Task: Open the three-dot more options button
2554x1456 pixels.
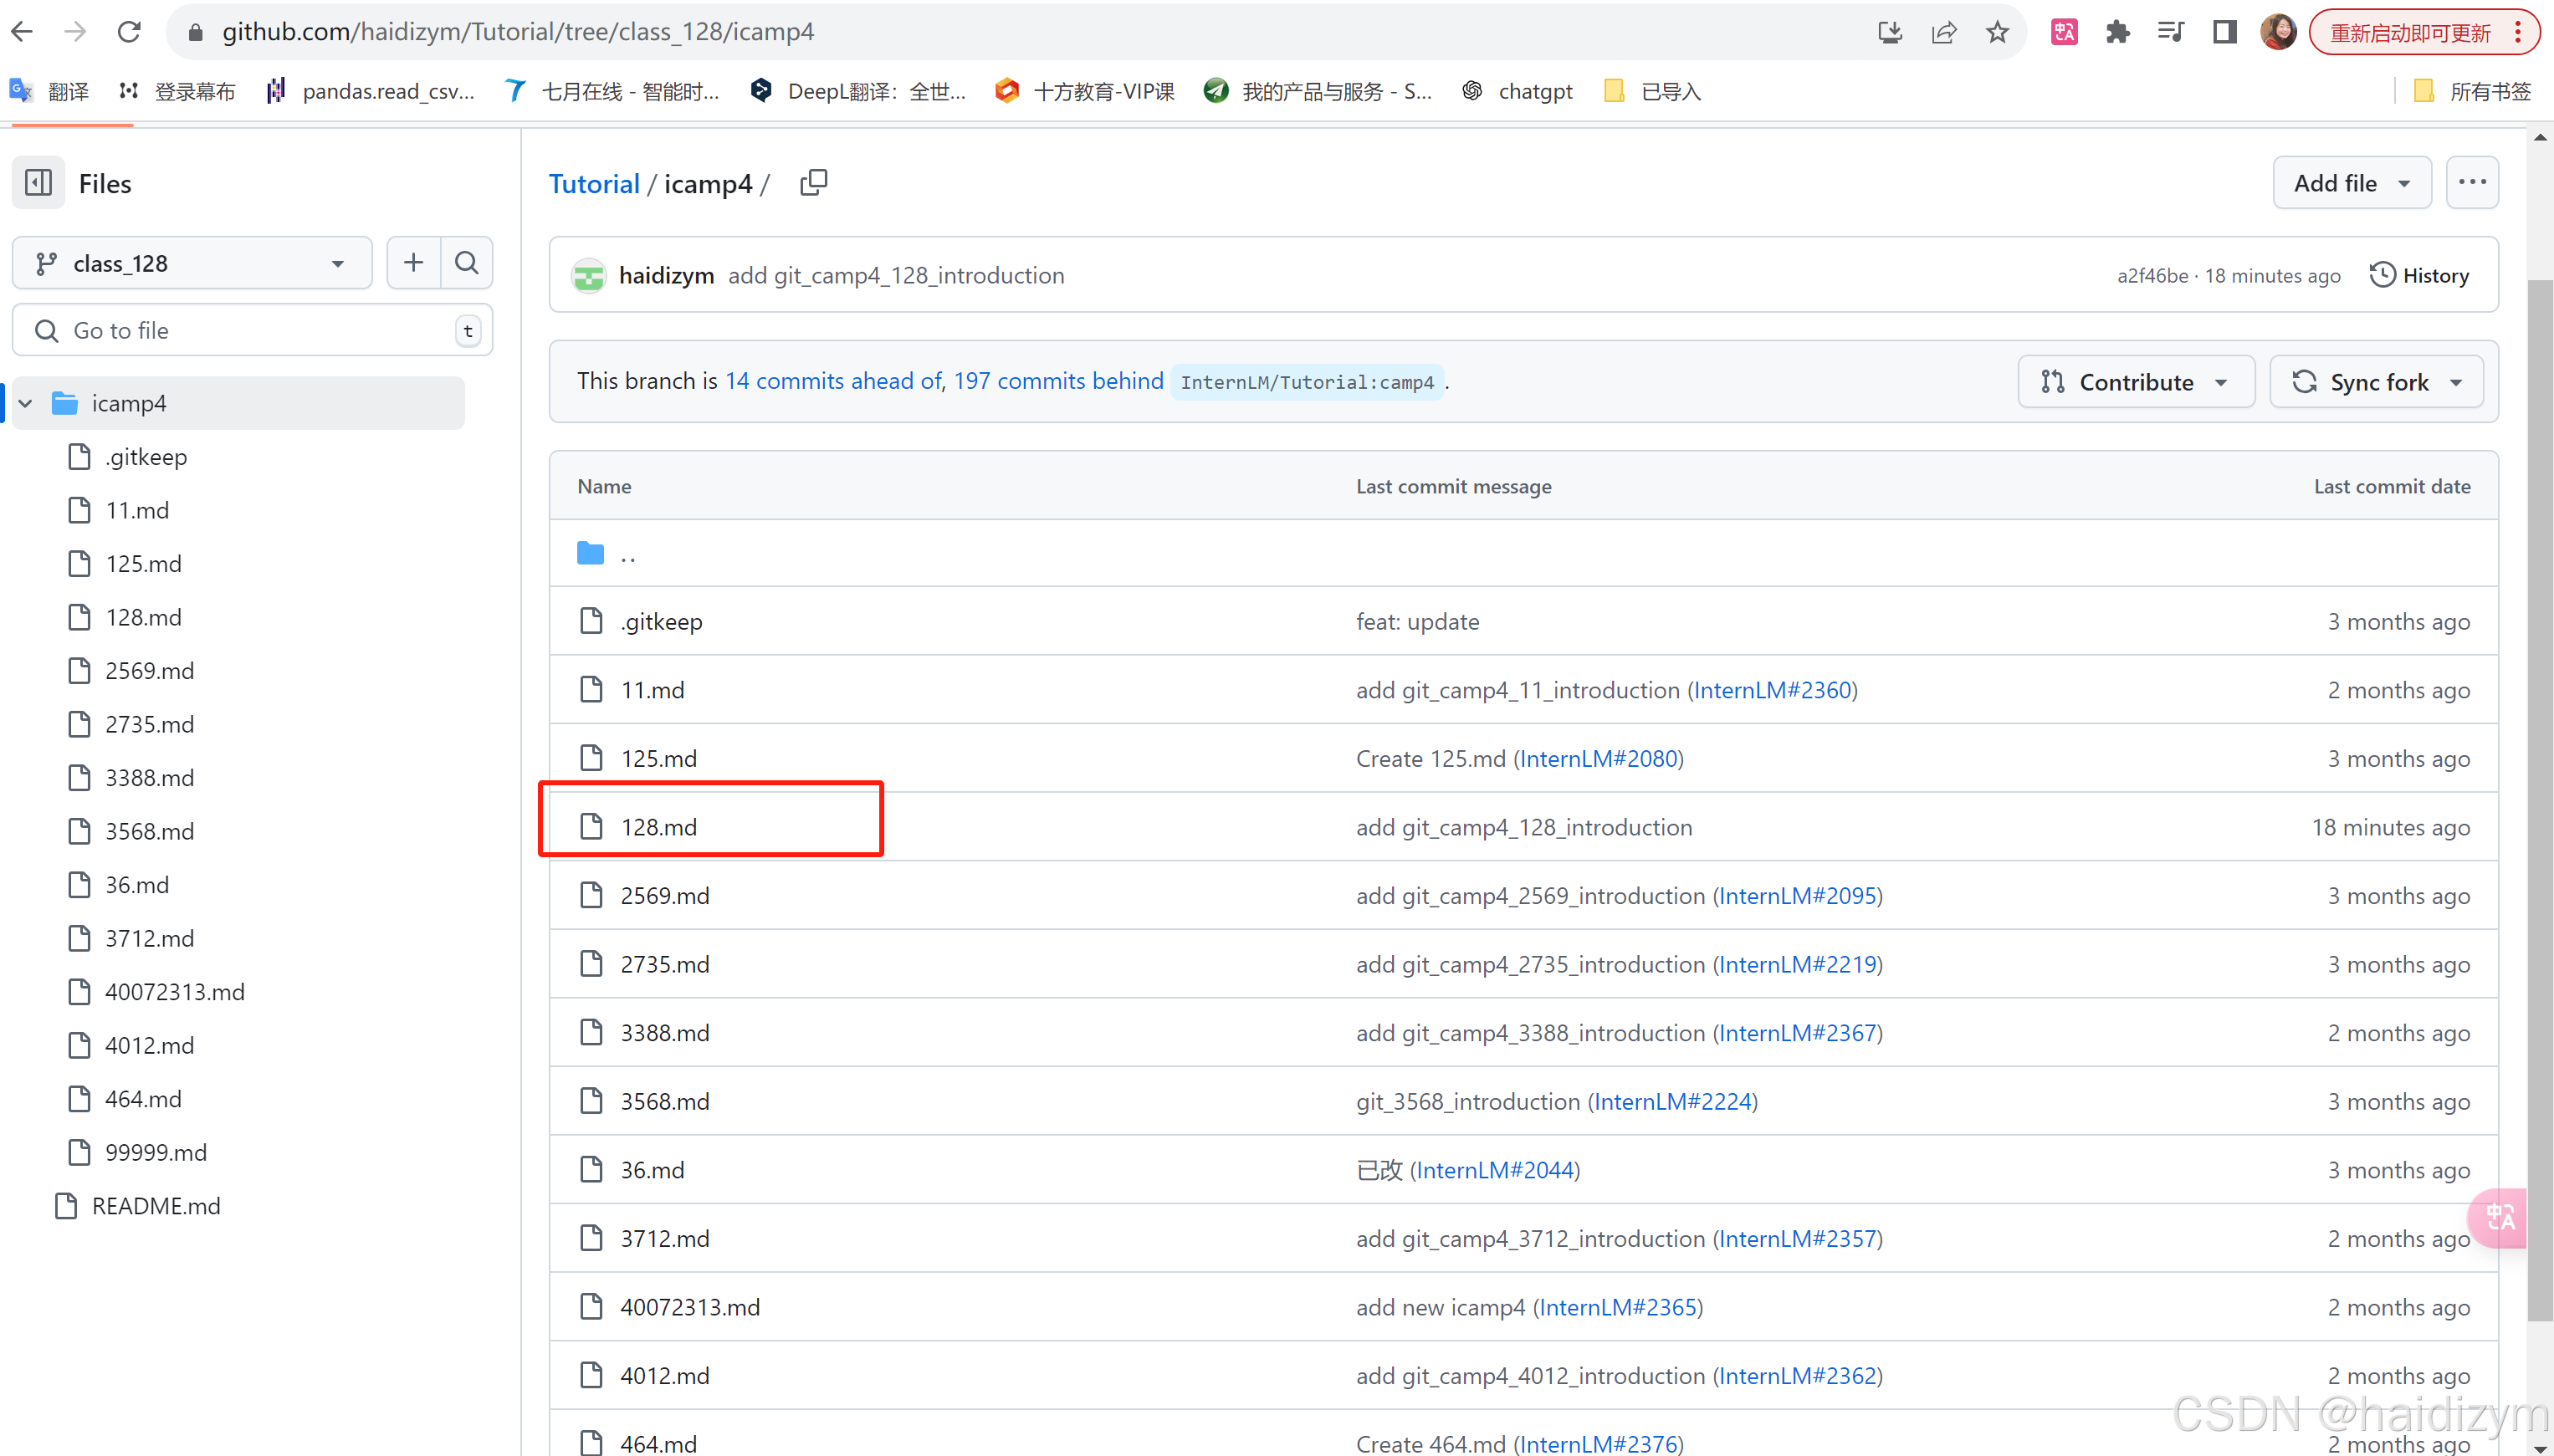Action: pyautogui.click(x=2472, y=183)
